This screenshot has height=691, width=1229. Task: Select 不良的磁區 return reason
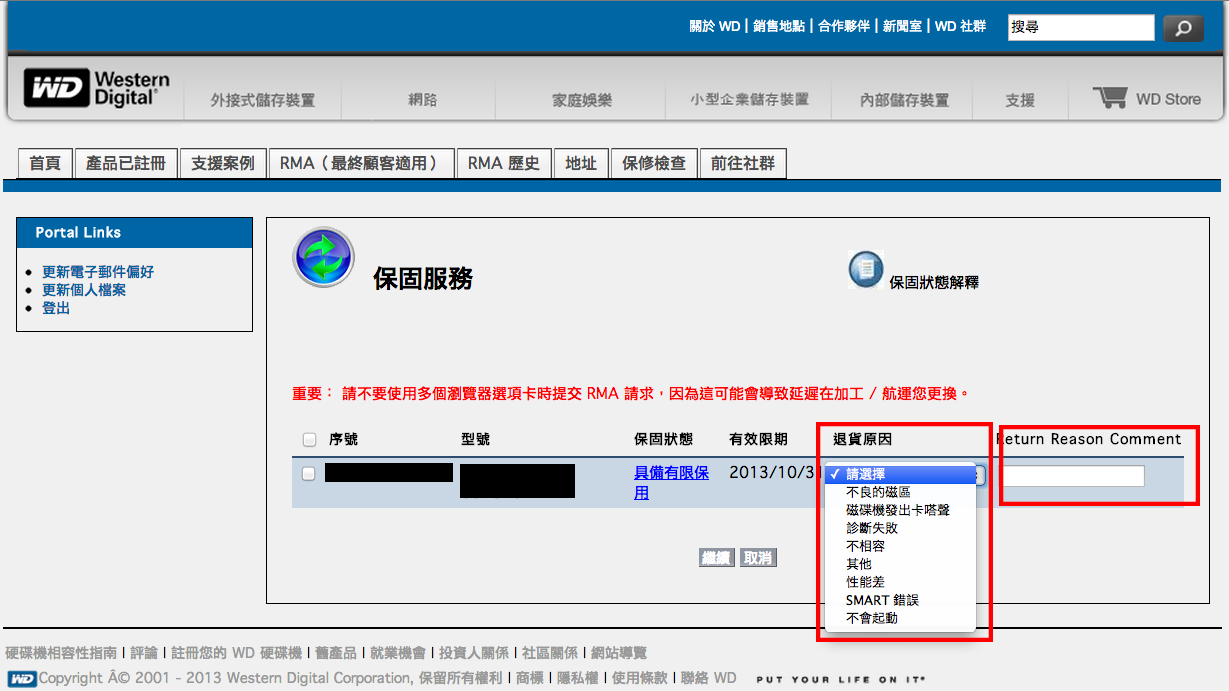click(900, 492)
